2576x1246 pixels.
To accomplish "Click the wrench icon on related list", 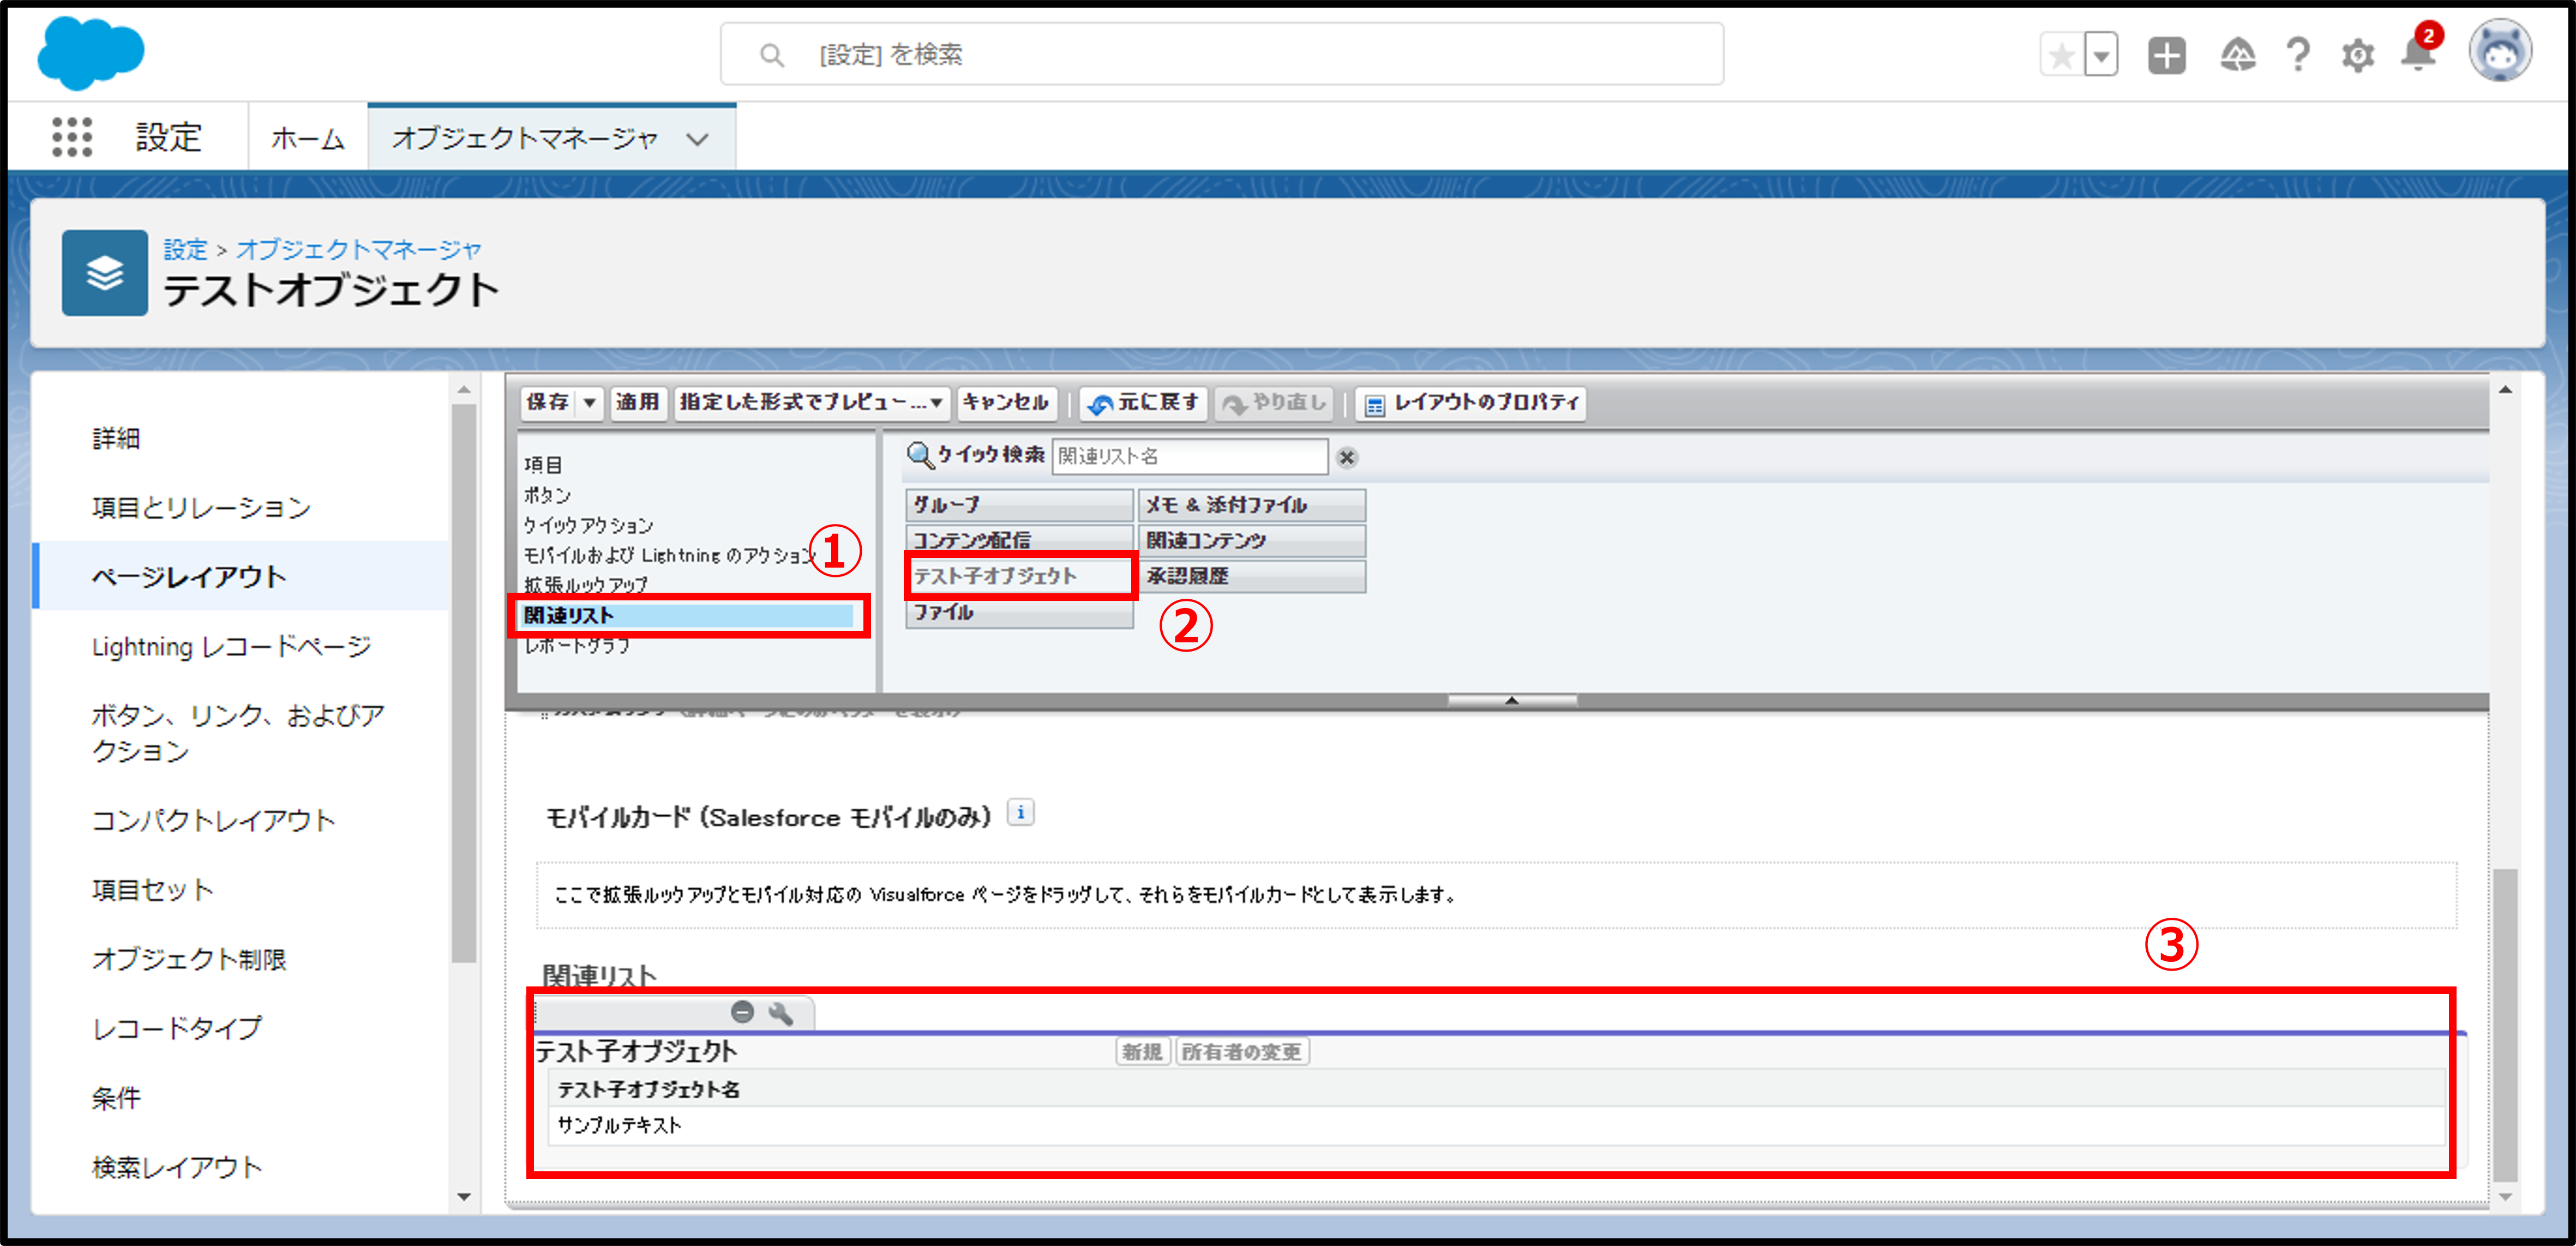I will [x=781, y=1013].
